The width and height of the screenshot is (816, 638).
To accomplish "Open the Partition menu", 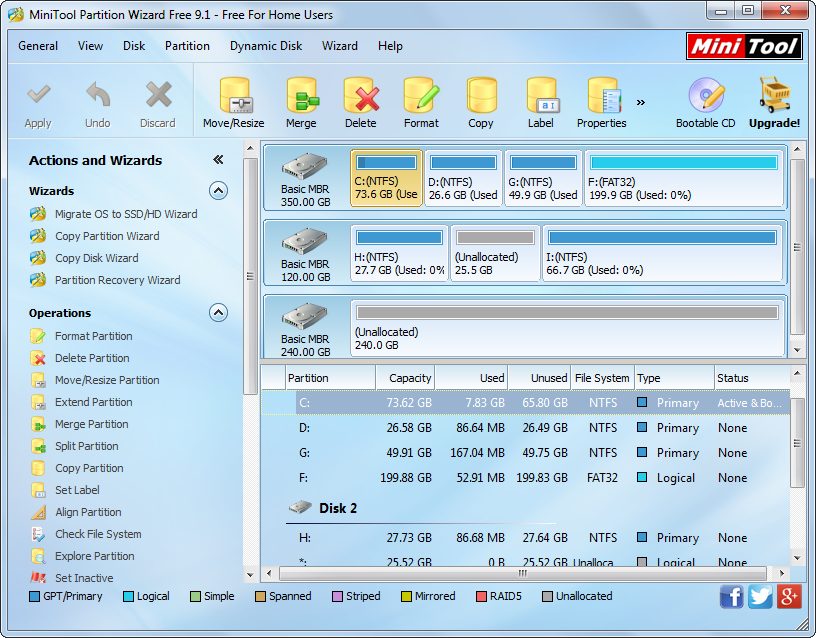I will click(187, 46).
